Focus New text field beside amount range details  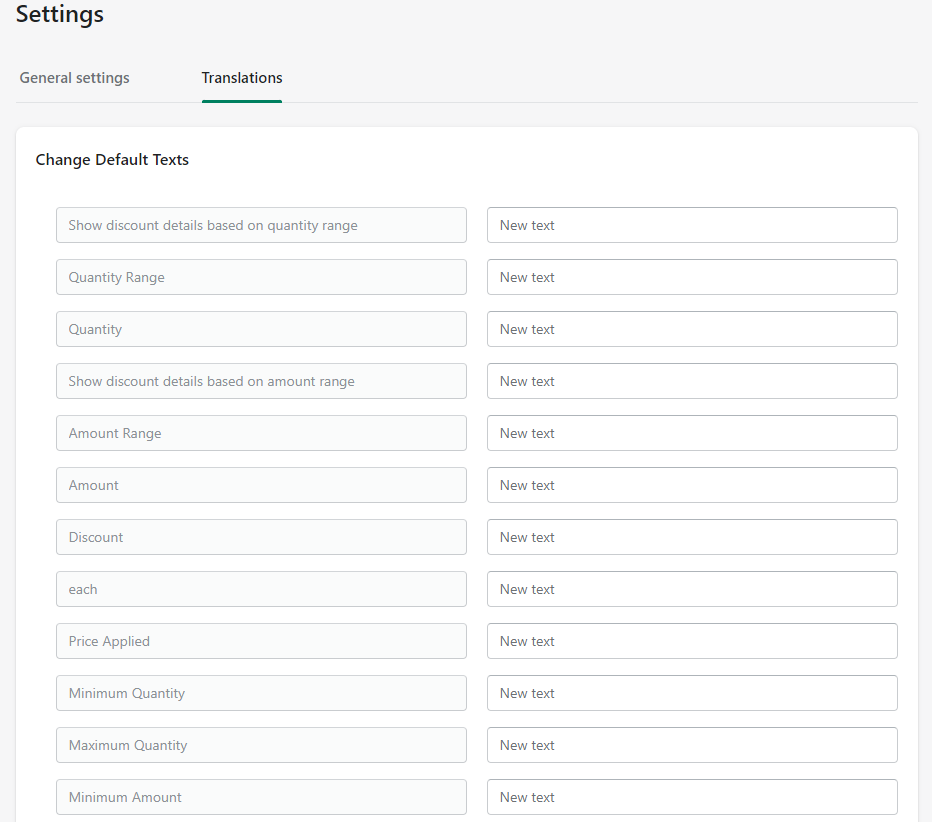click(692, 381)
